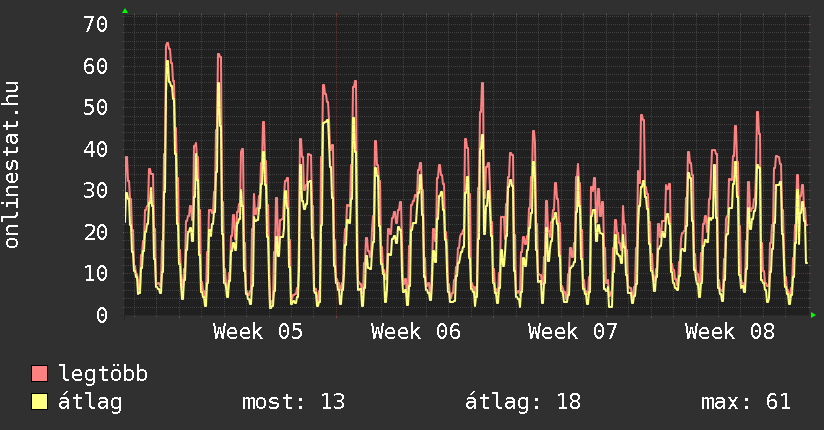This screenshot has height=430, width=824.
Task: Click the 10 label on y-axis
Action: tap(94, 273)
